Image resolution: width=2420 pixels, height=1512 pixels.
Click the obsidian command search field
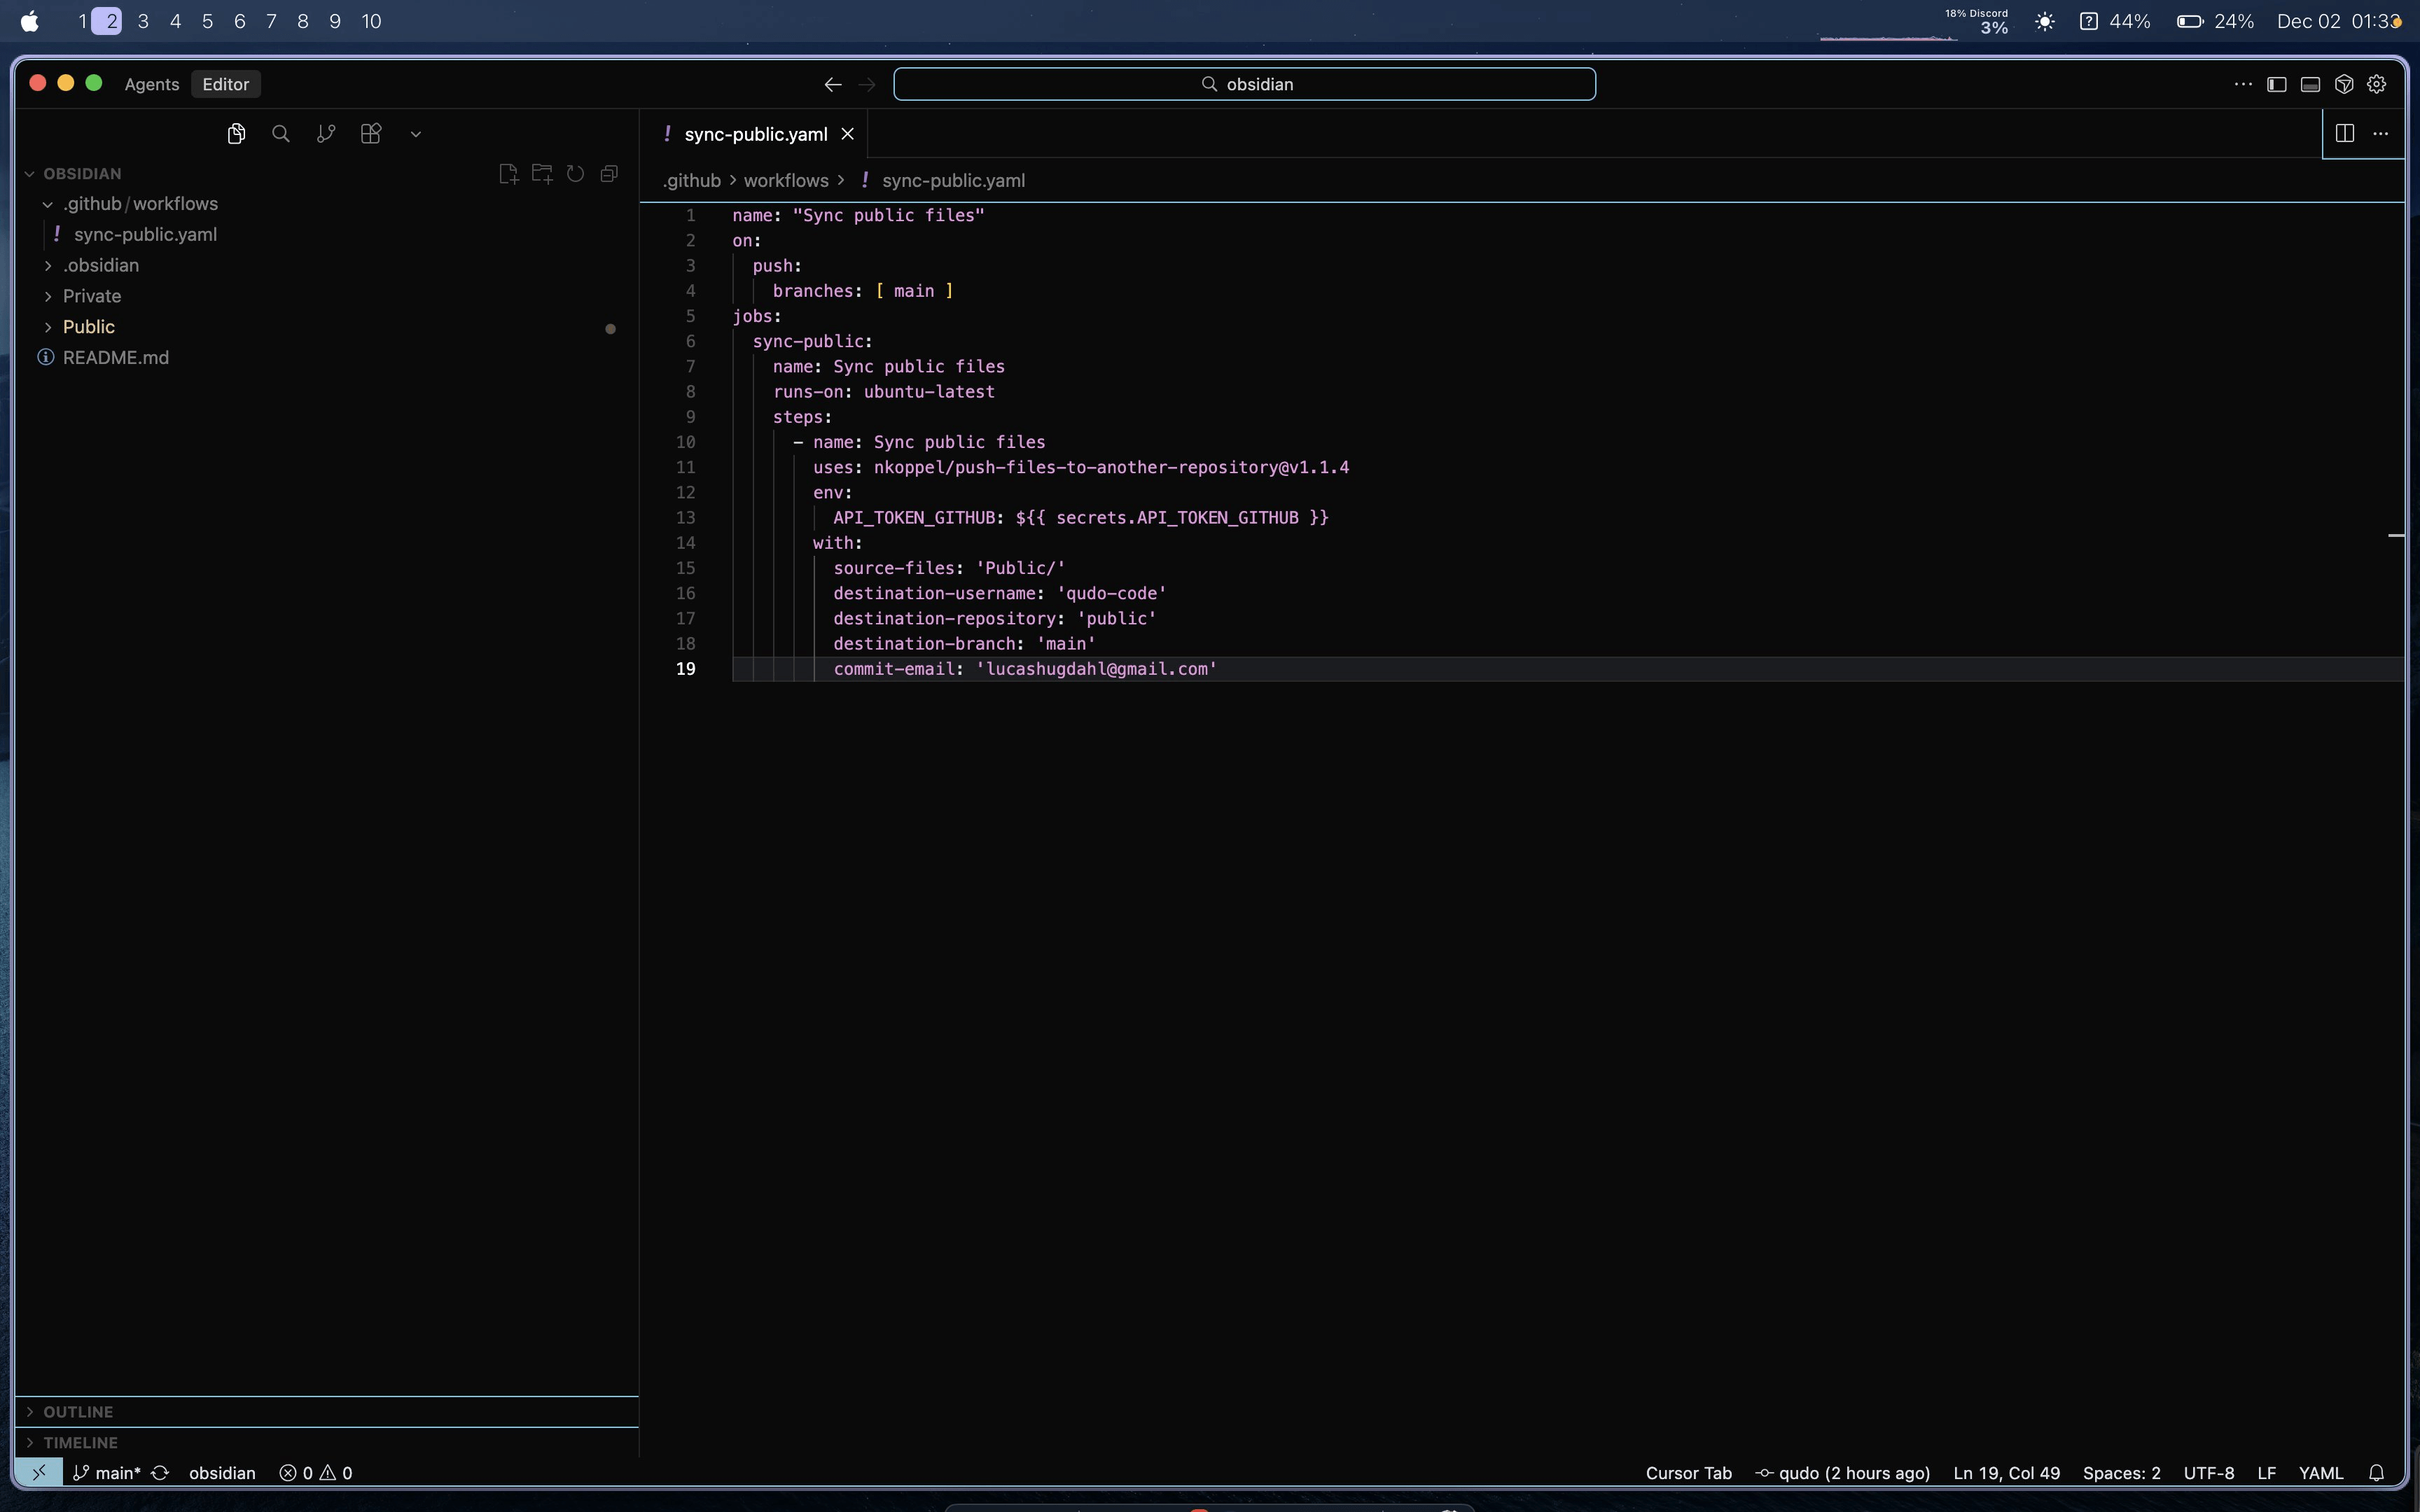[1244, 84]
